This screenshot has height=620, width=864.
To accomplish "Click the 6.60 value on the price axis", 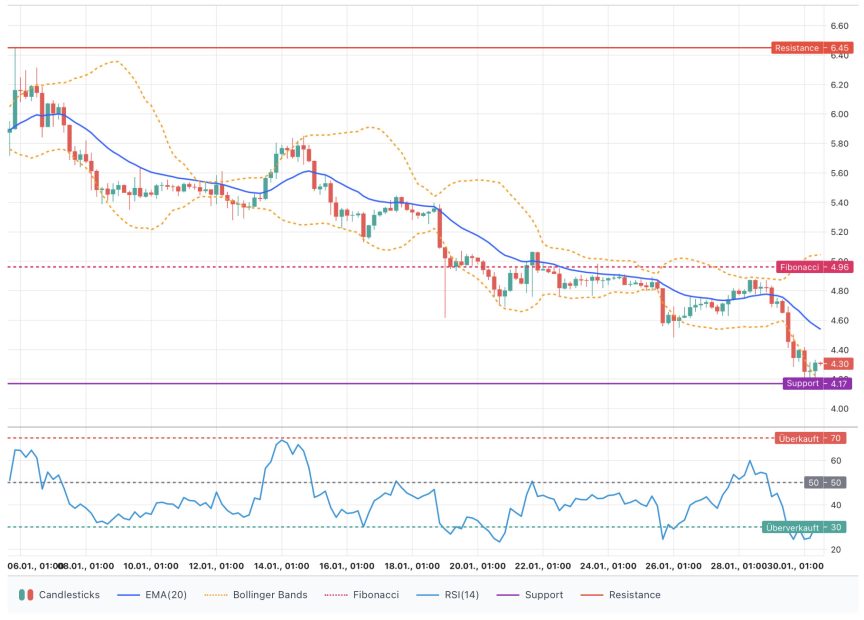I will pyautogui.click(x=839, y=26).
